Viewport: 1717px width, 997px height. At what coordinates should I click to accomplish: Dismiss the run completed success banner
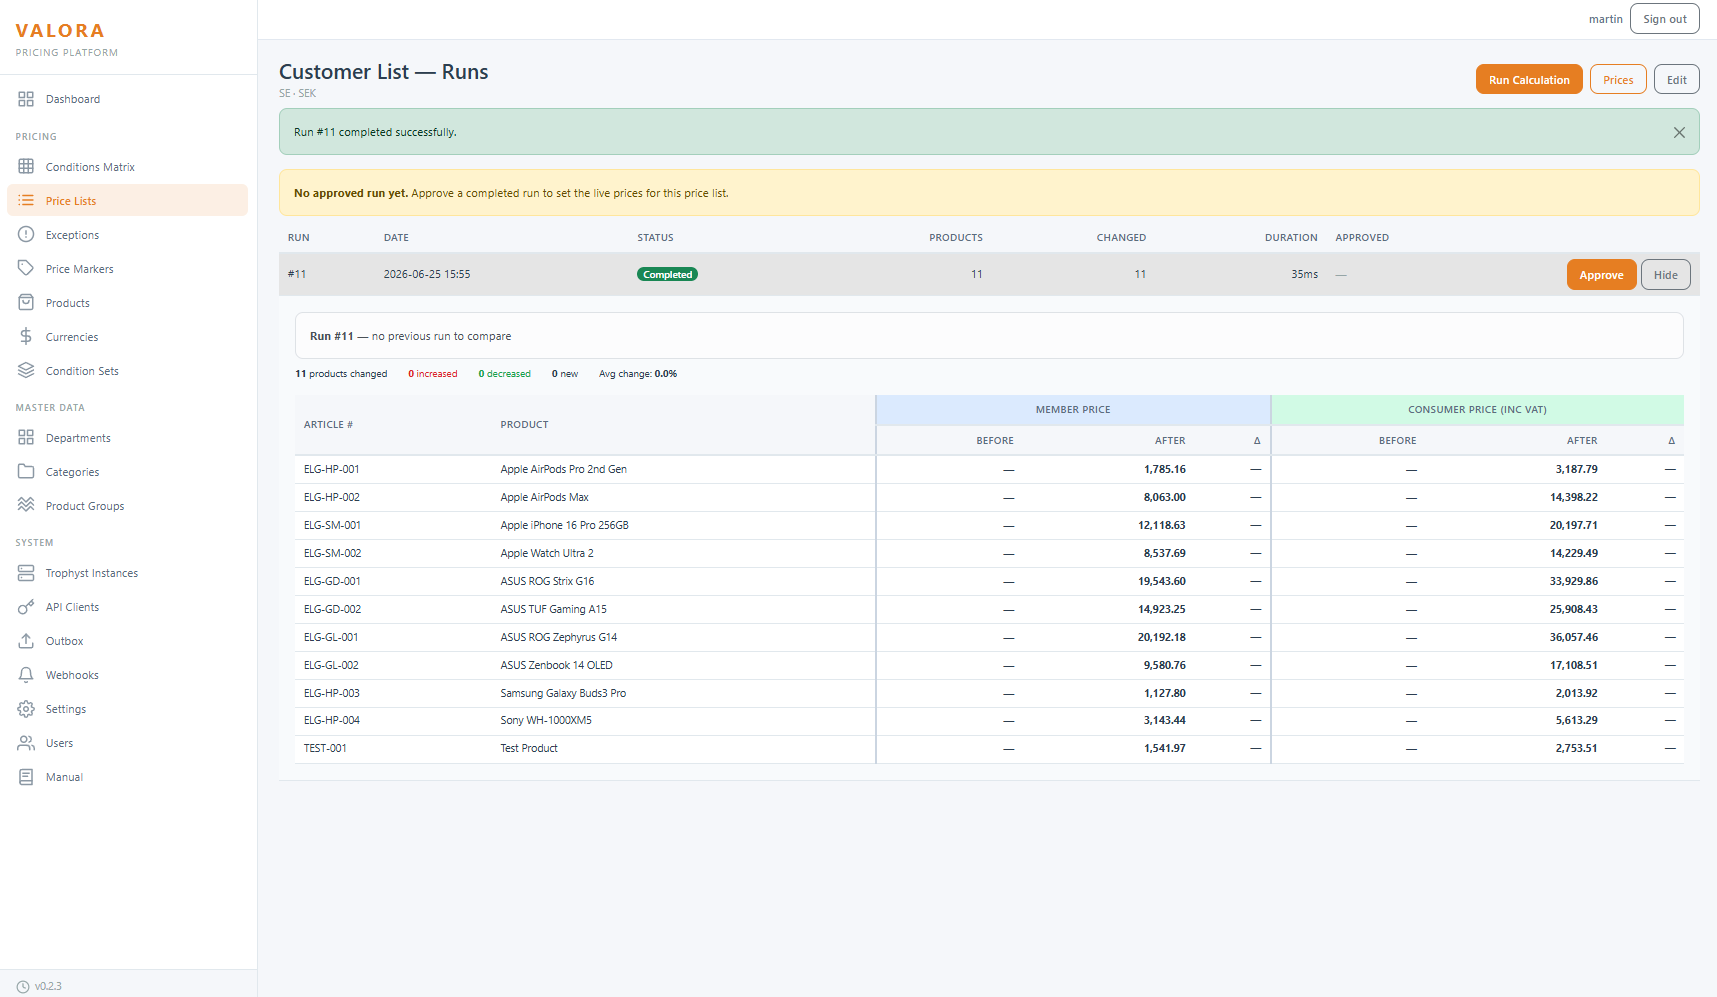pos(1679,132)
